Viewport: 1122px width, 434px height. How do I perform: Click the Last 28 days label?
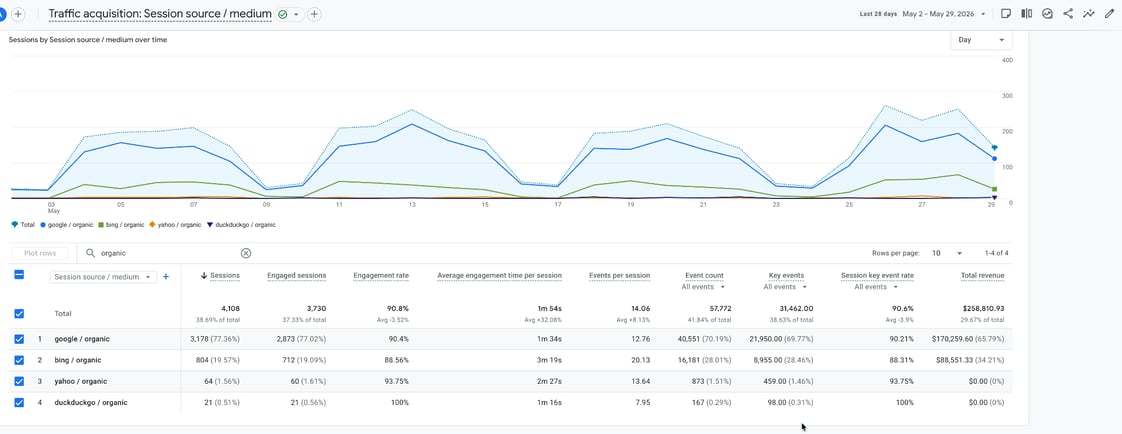coord(878,14)
